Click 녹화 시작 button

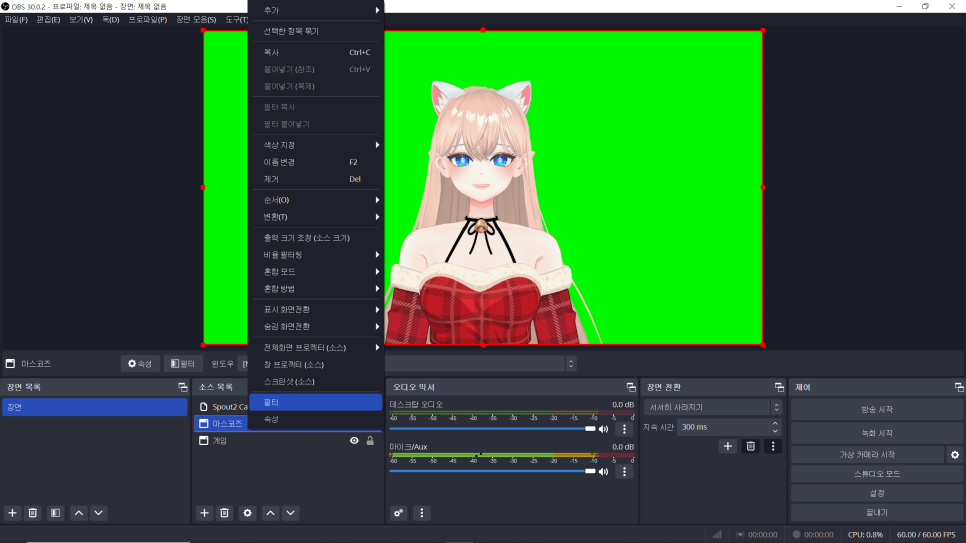876,433
